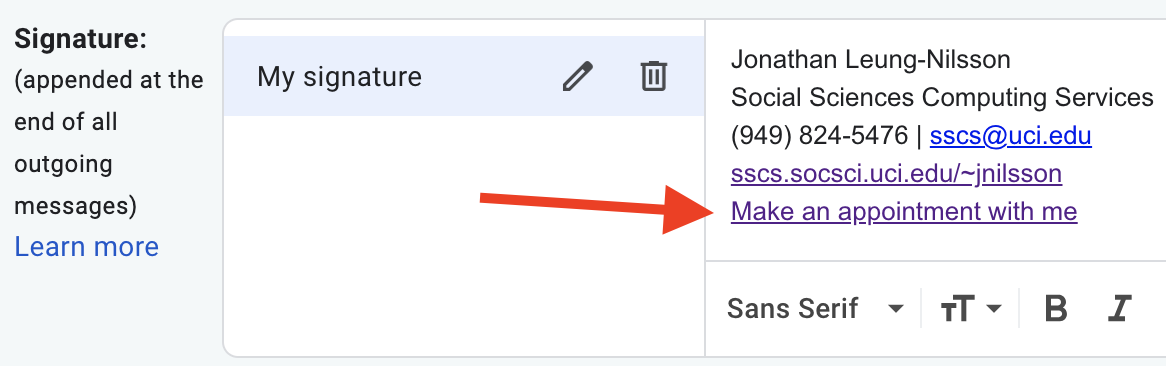This screenshot has width=1166, height=366.
Task: Toggle bold formatting in signature toolbar
Action: (x=1055, y=307)
